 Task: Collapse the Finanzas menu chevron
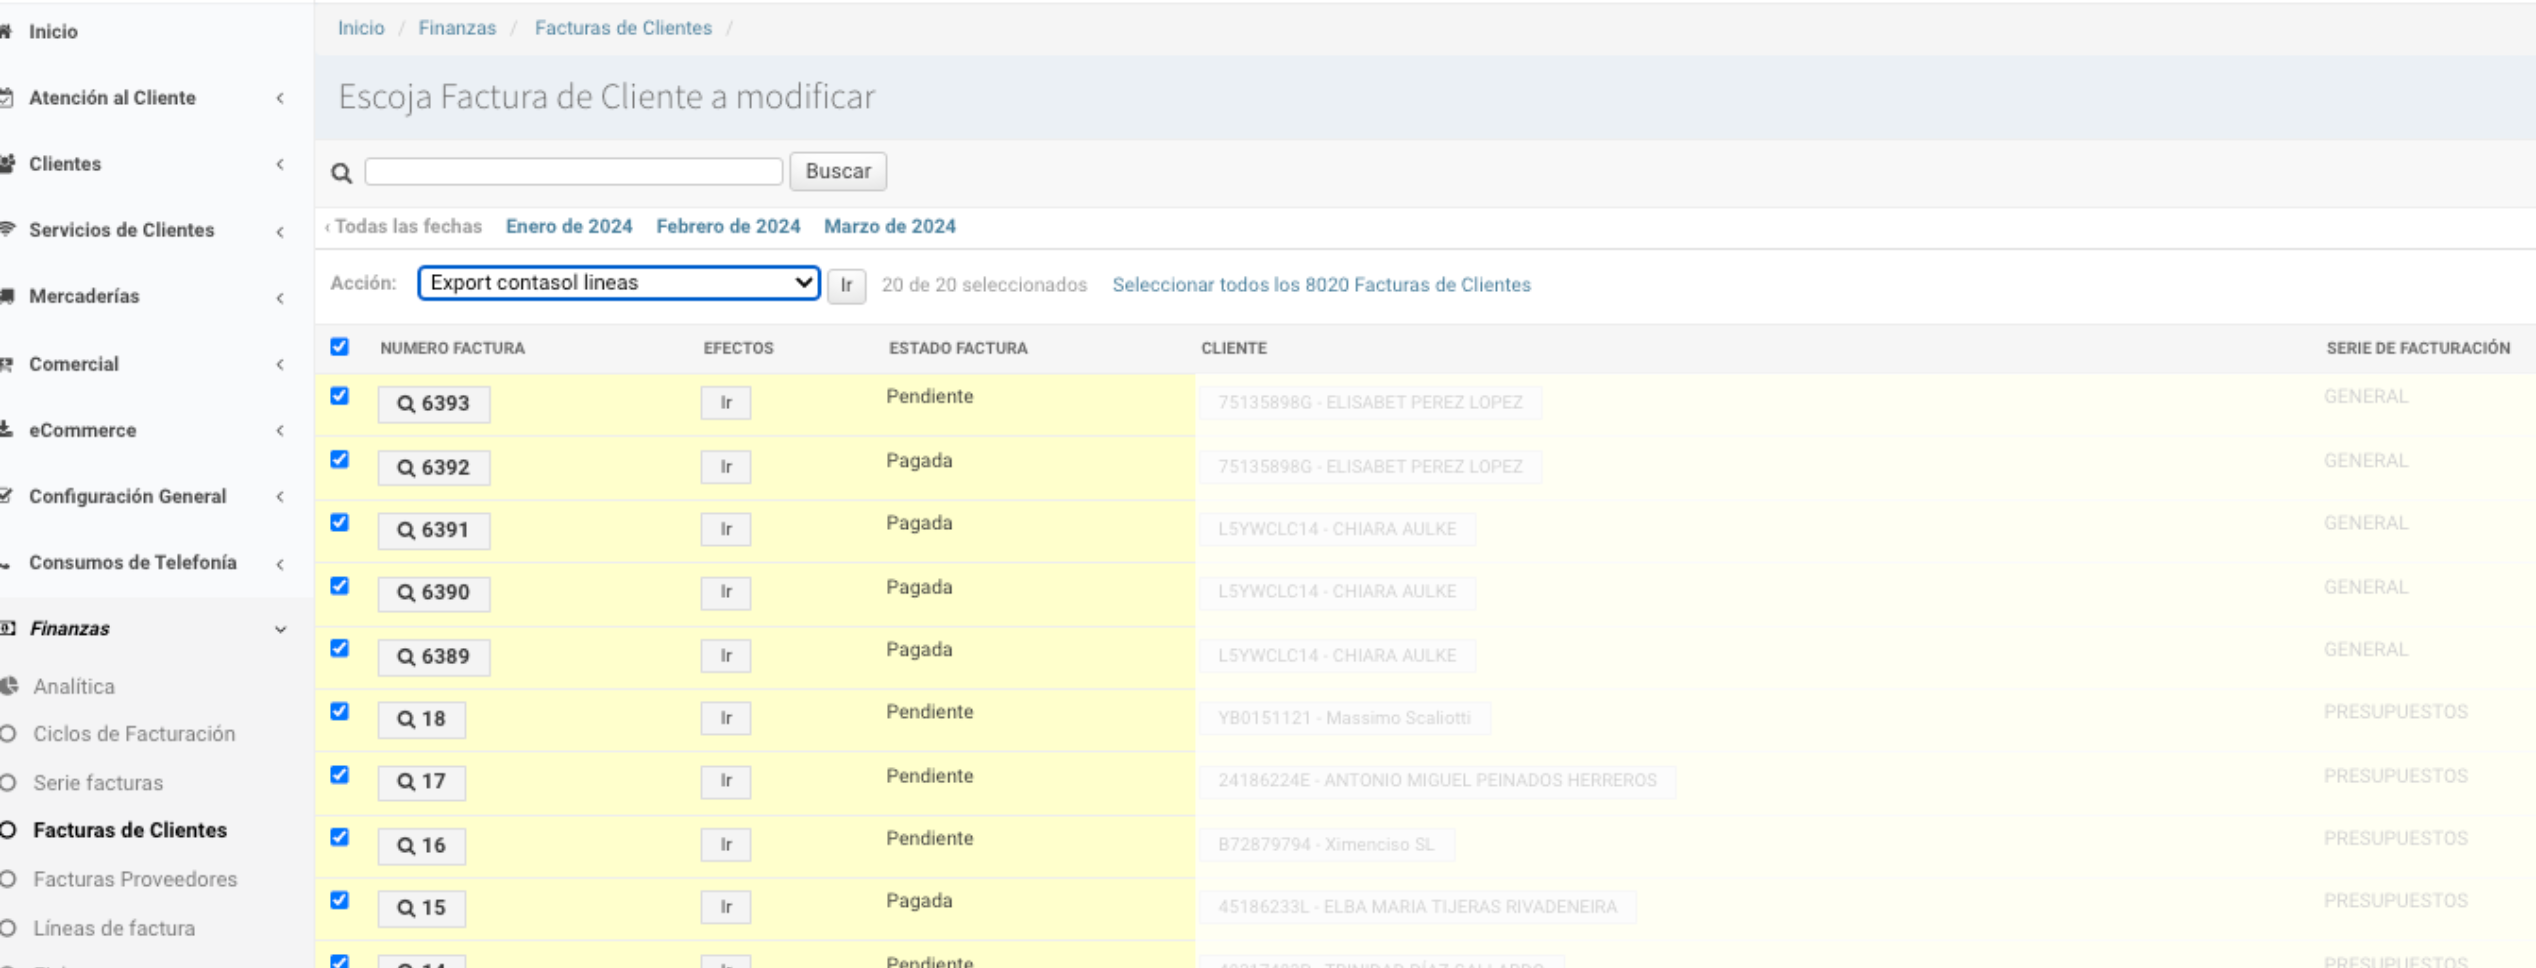(x=281, y=629)
